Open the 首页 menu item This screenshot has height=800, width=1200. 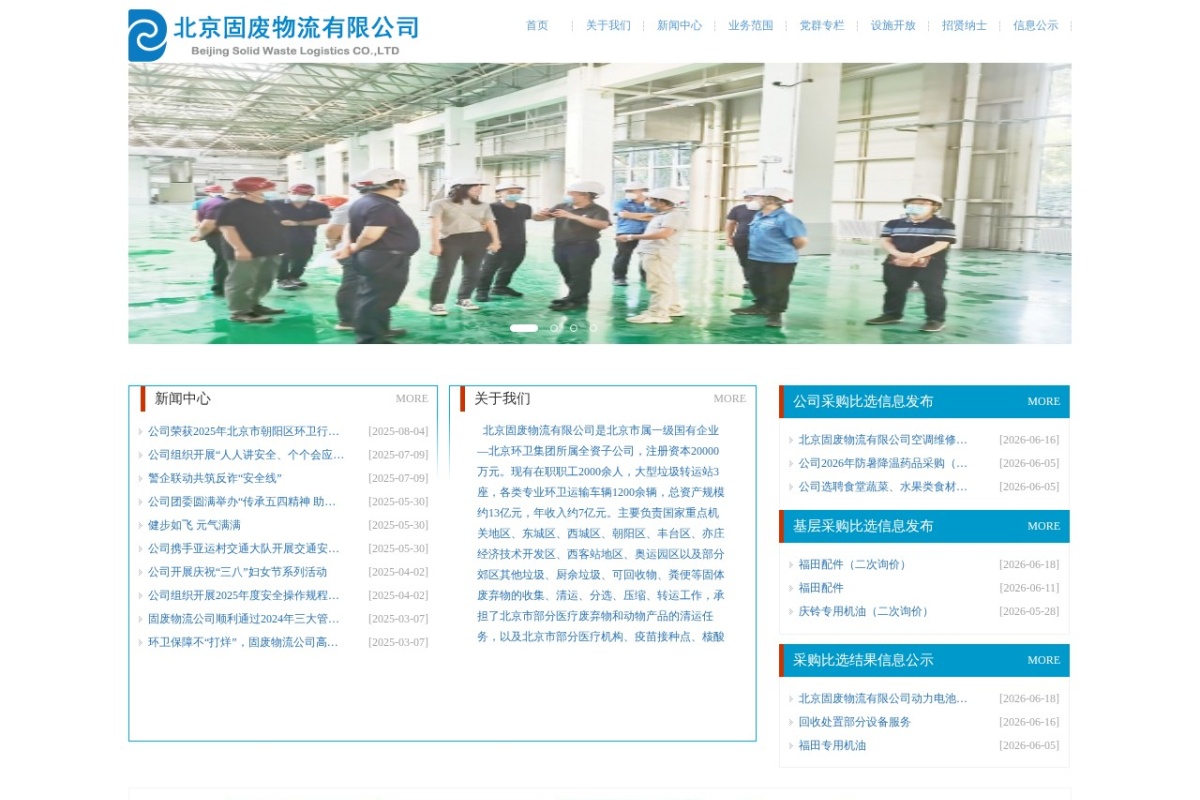click(537, 26)
